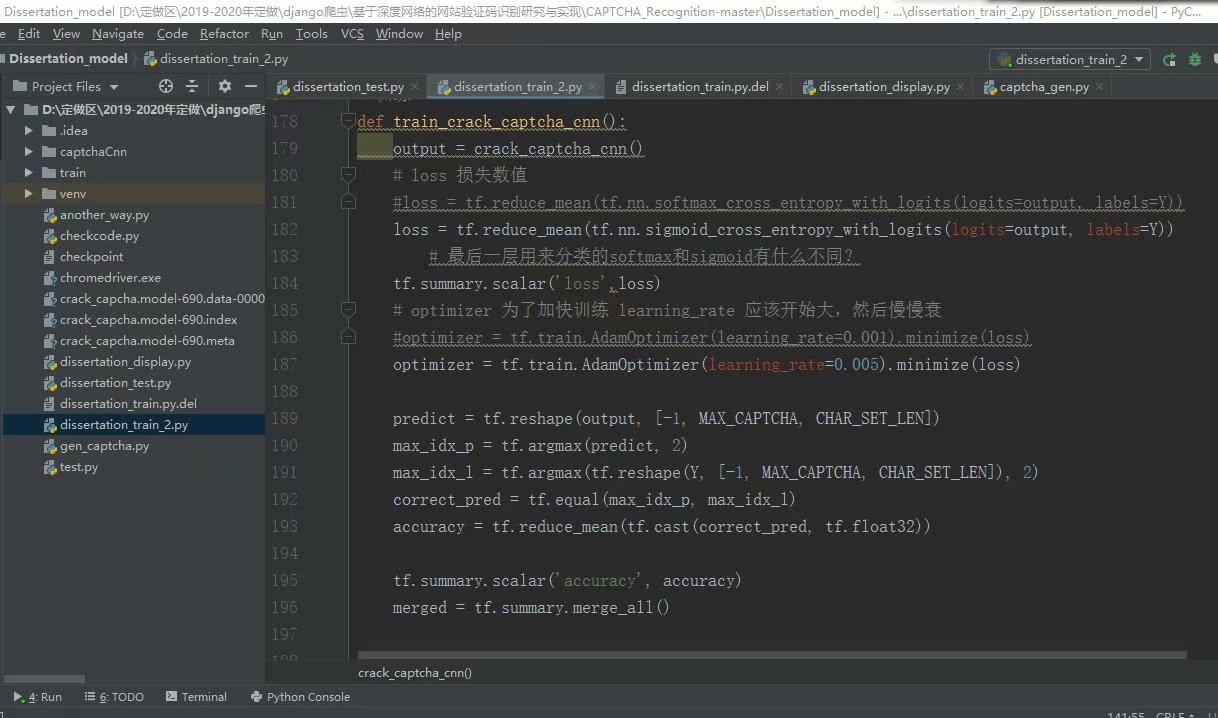Close the dissertation_test.py tab
The width and height of the screenshot is (1218, 718).
pos(414,87)
